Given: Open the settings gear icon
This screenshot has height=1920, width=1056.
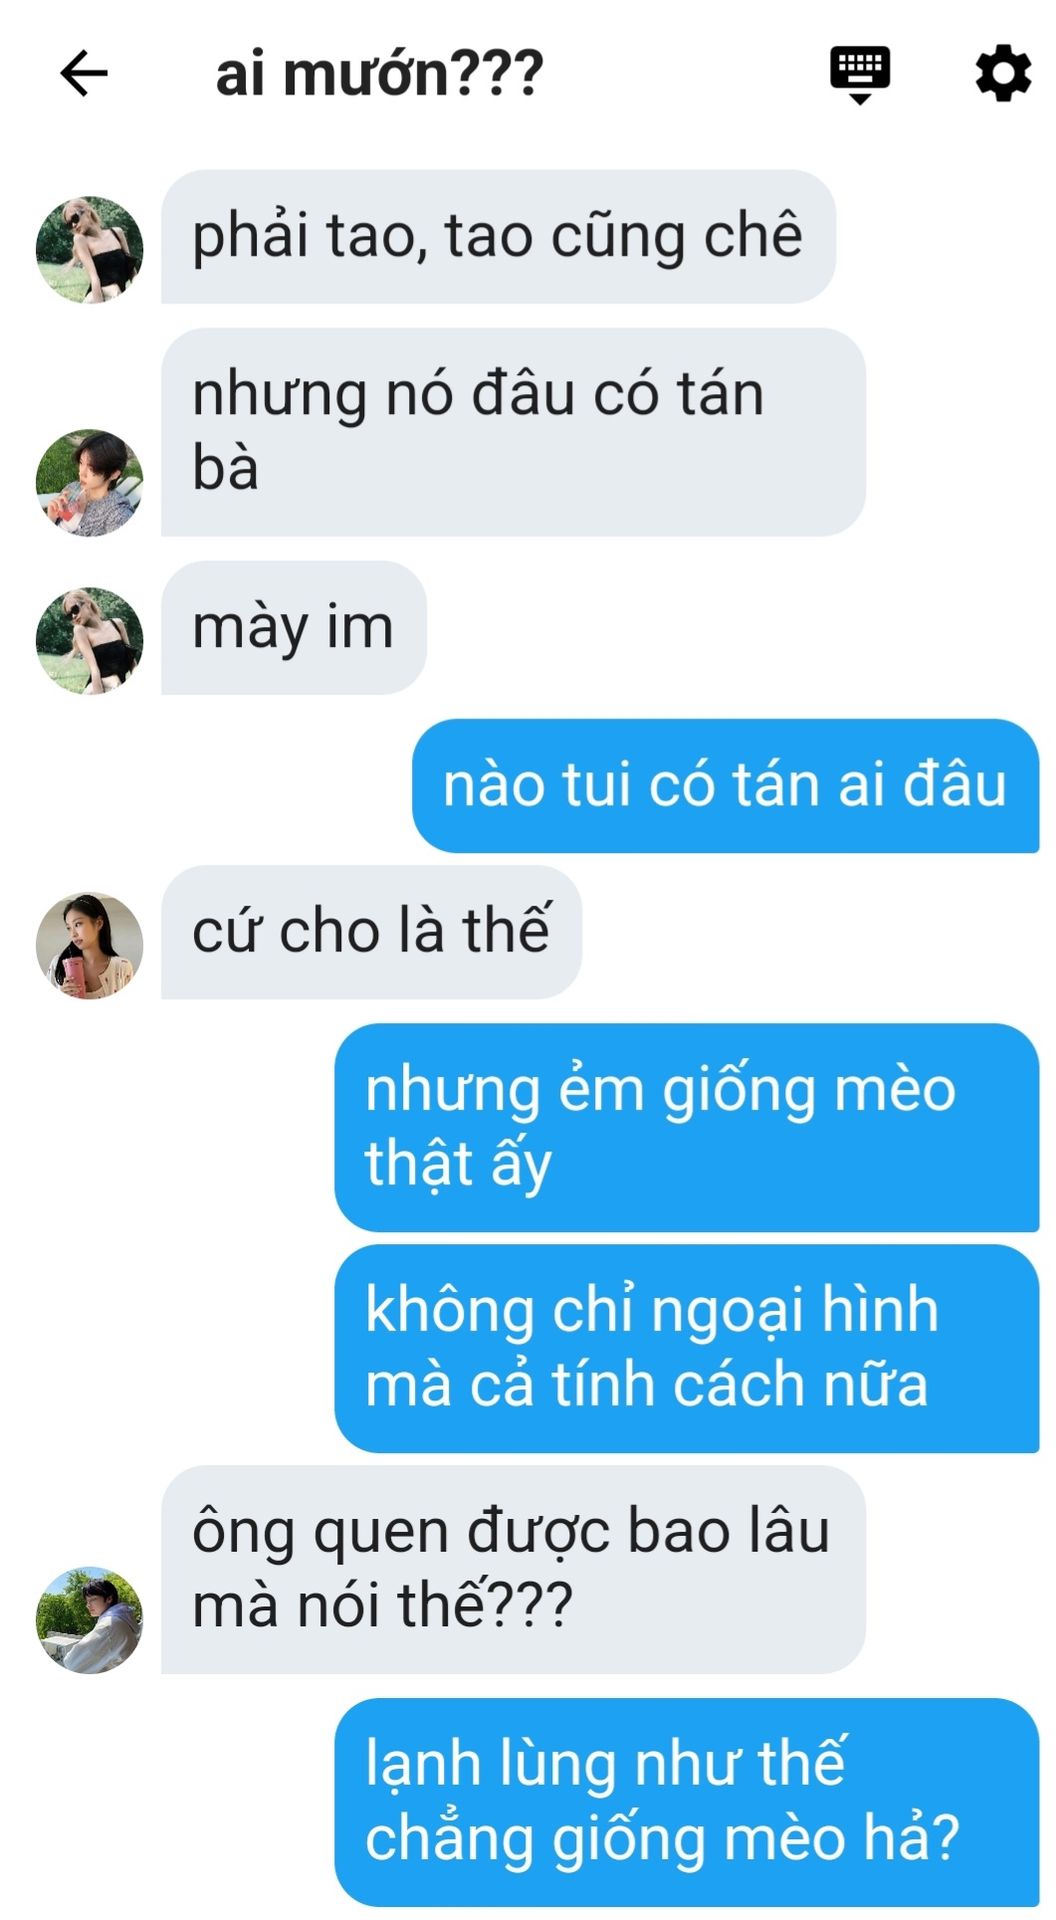Looking at the screenshot, I should point(1003,73).
